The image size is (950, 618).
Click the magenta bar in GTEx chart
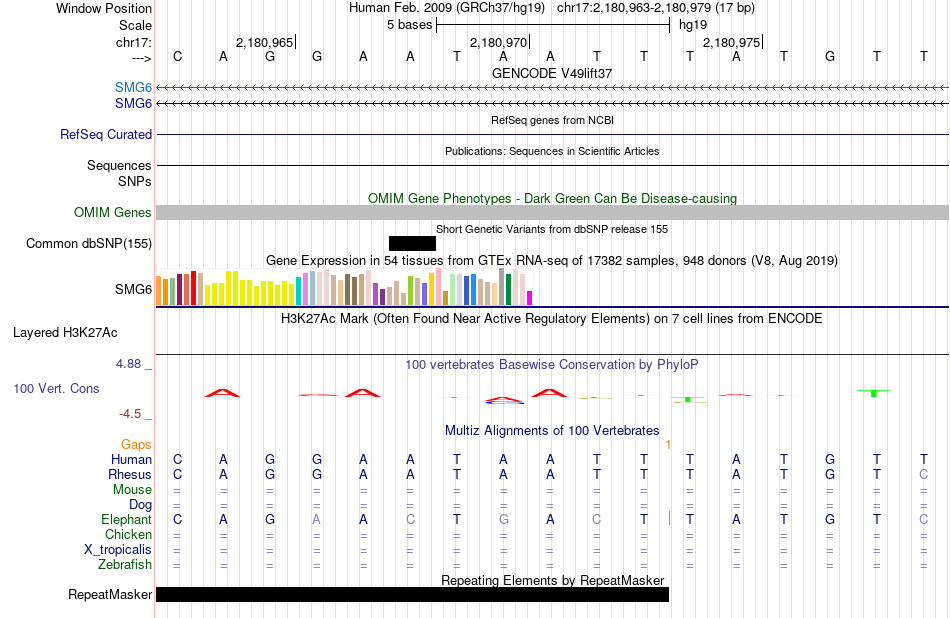point(529,298)
